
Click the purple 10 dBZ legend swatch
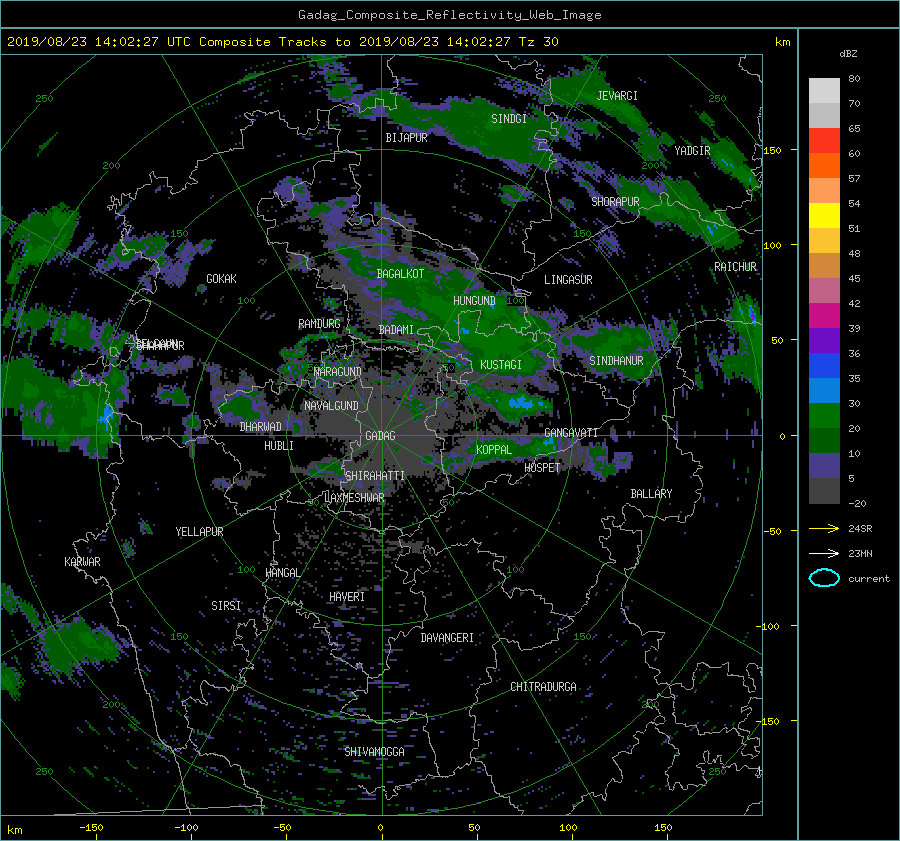tap(824, 466)
